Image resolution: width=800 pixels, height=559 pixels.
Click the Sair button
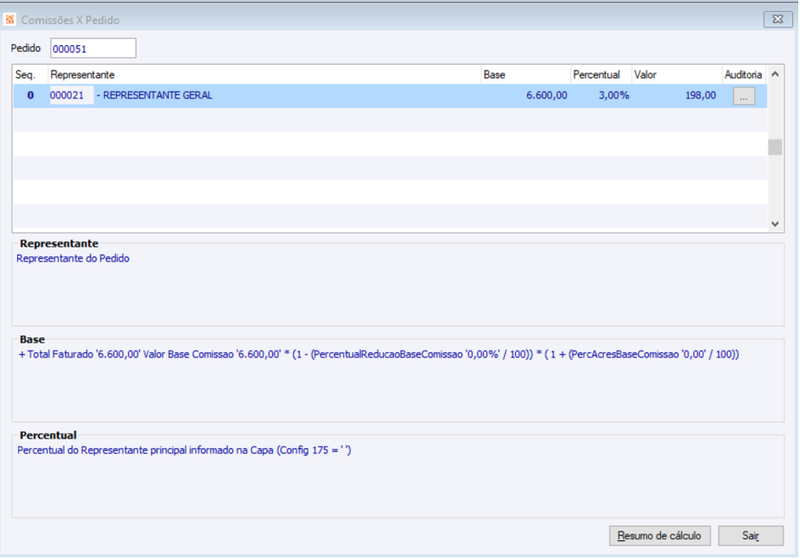pyautogui.click(x=751, y=536)
